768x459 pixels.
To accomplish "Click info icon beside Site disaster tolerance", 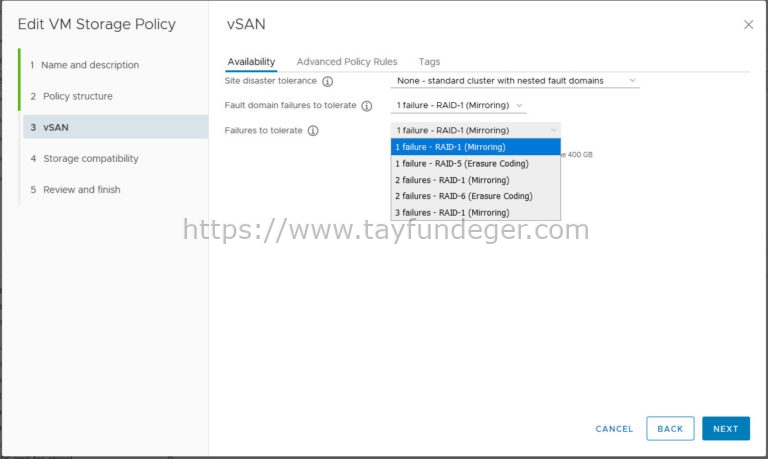I will 327,82.
